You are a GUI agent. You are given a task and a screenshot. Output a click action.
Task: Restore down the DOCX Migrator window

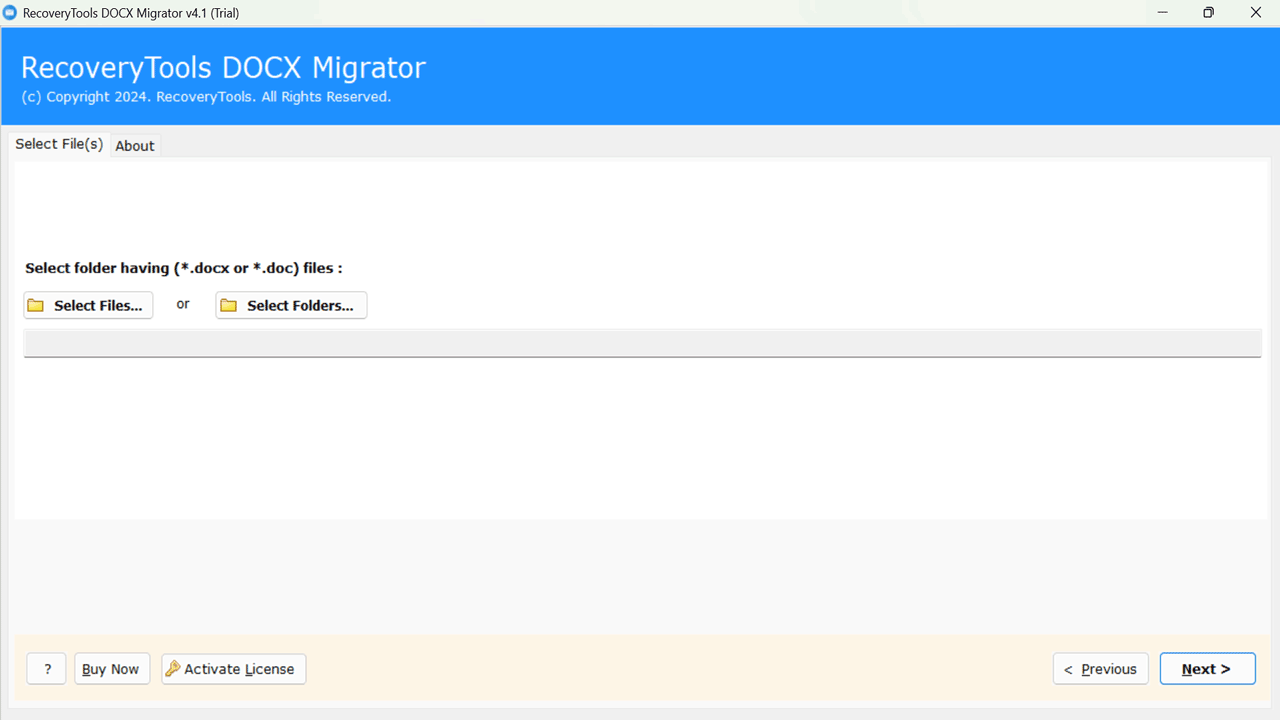pos(1209,13)
